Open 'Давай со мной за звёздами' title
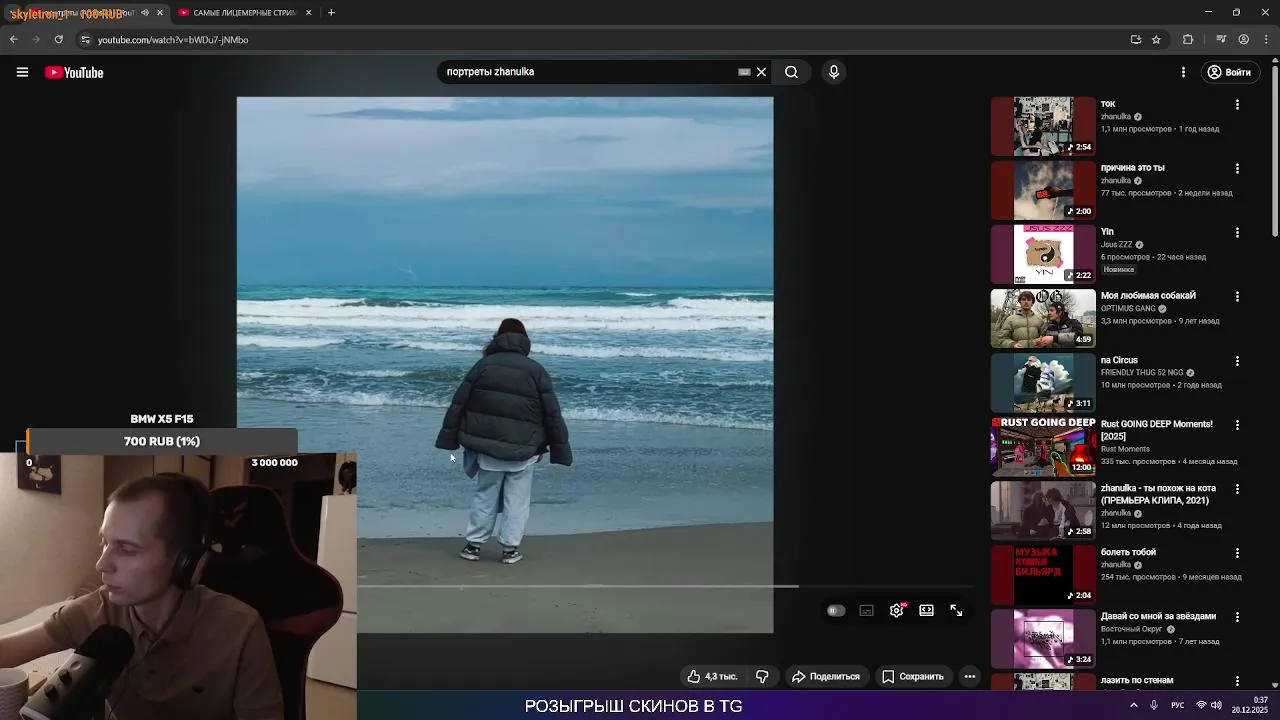The image size is (1280, 720). click(1158, 616)
